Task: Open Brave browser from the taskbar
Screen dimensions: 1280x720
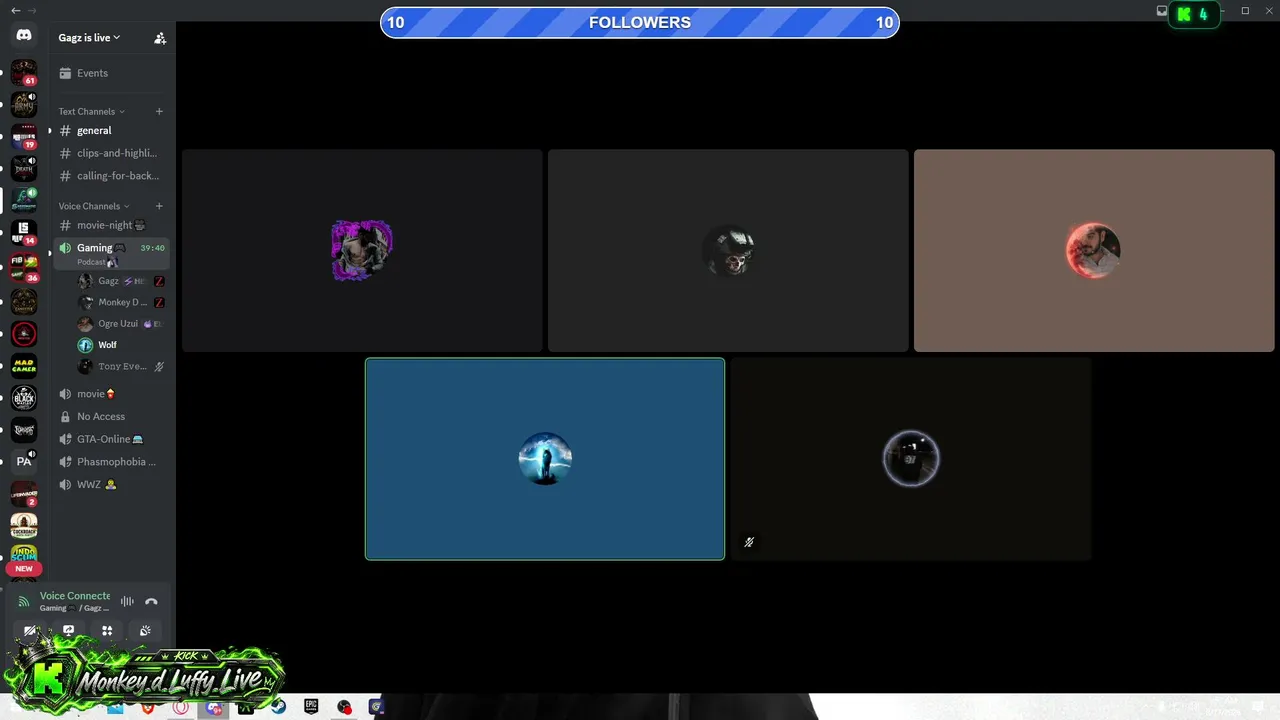Action: [x=147, y=707]
